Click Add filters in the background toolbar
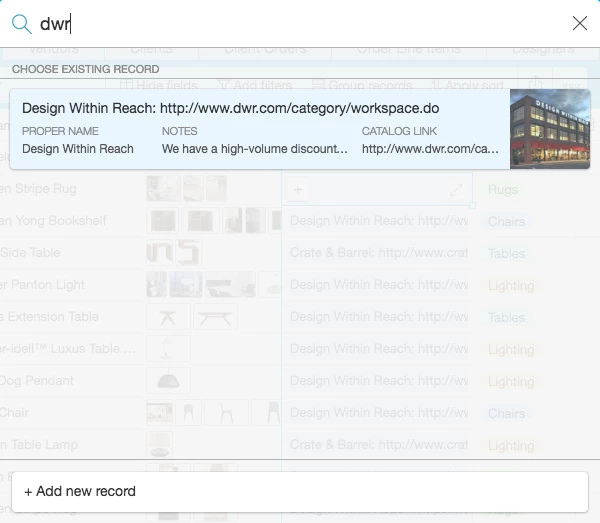This screenshot has height=523, width=600. pos(254,85)
